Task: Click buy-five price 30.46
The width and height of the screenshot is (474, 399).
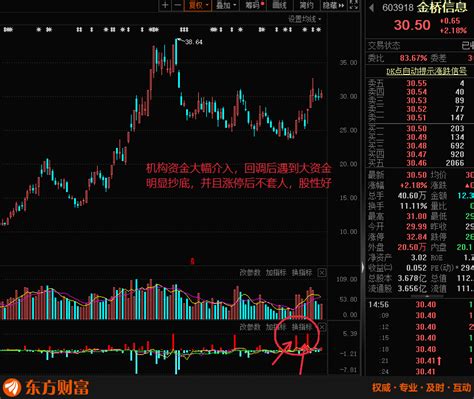Action: pyautogui.click(x=416, y=163)
